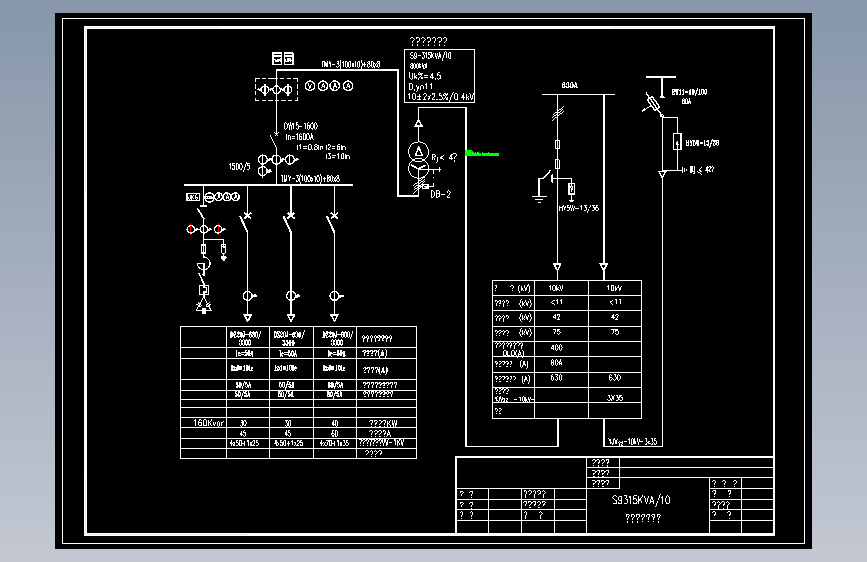Select the Uk%=4.5 text
The height and width of the screenshot is (562, 867).
pyautogui.click(x=425, y=76)
